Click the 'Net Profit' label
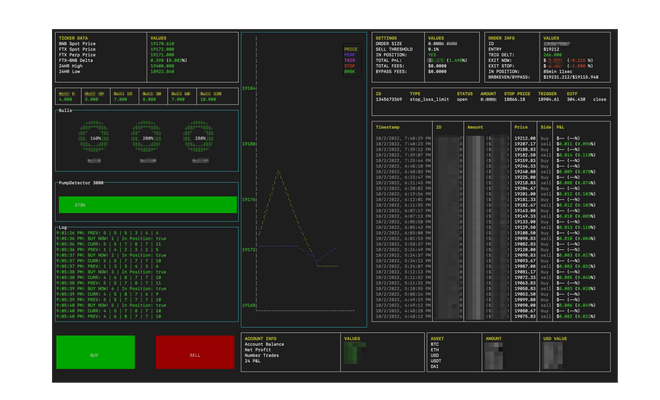Image resolution: width=660 pixels, height=400 pixels. pos(258,350)
